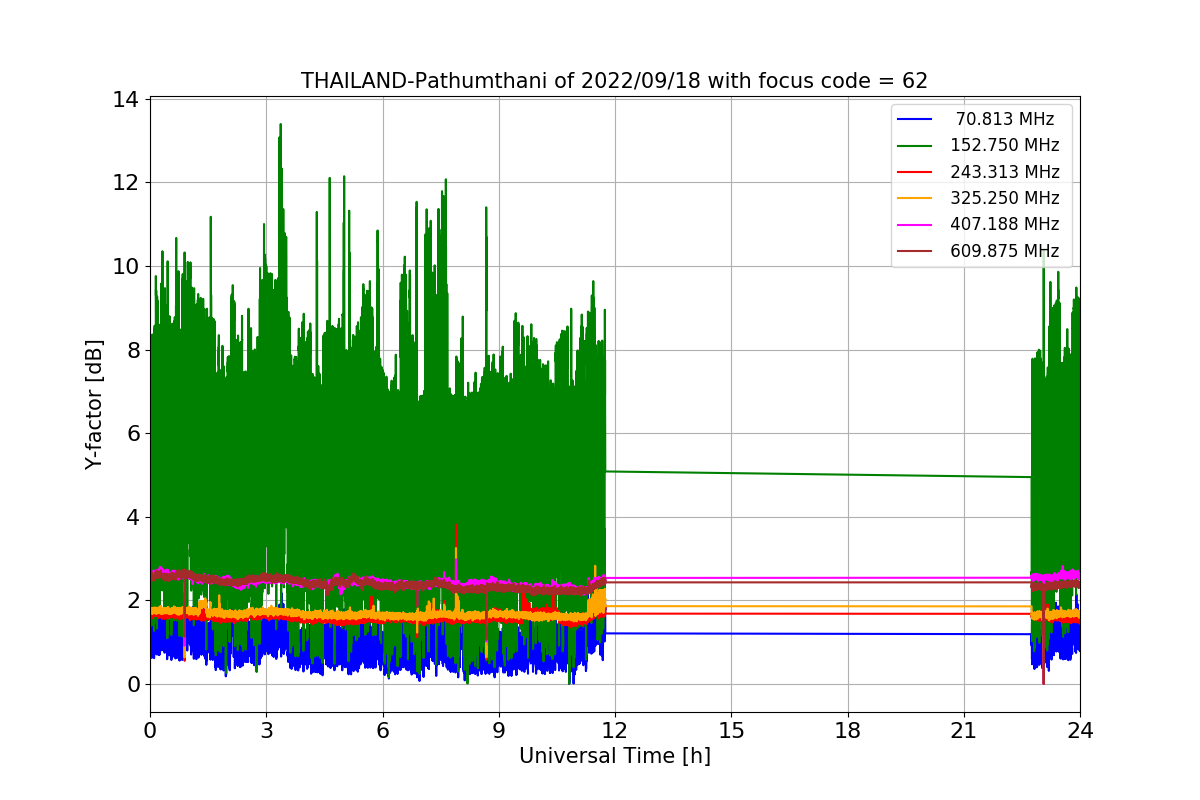The image size is (1200, 800).
Task: Click x-axis tick label 9
Action: (x=499, y=731)
